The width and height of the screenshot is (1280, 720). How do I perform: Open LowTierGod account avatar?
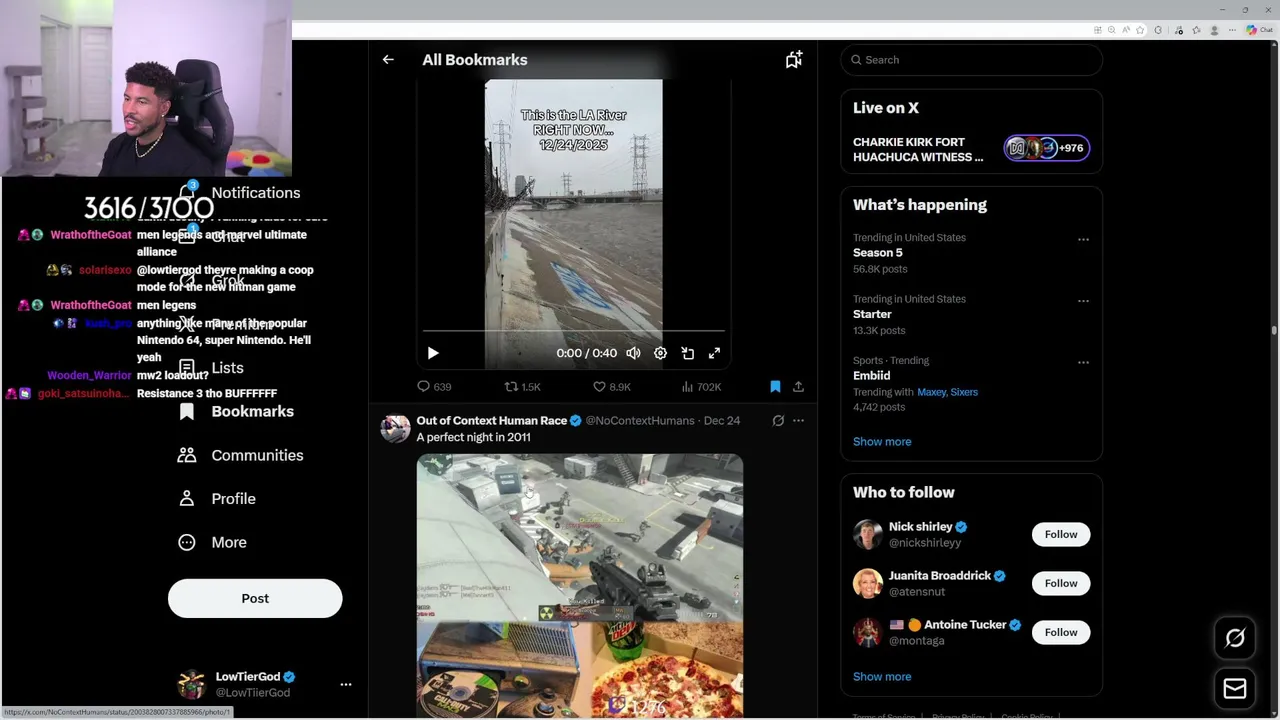(191, 685)
